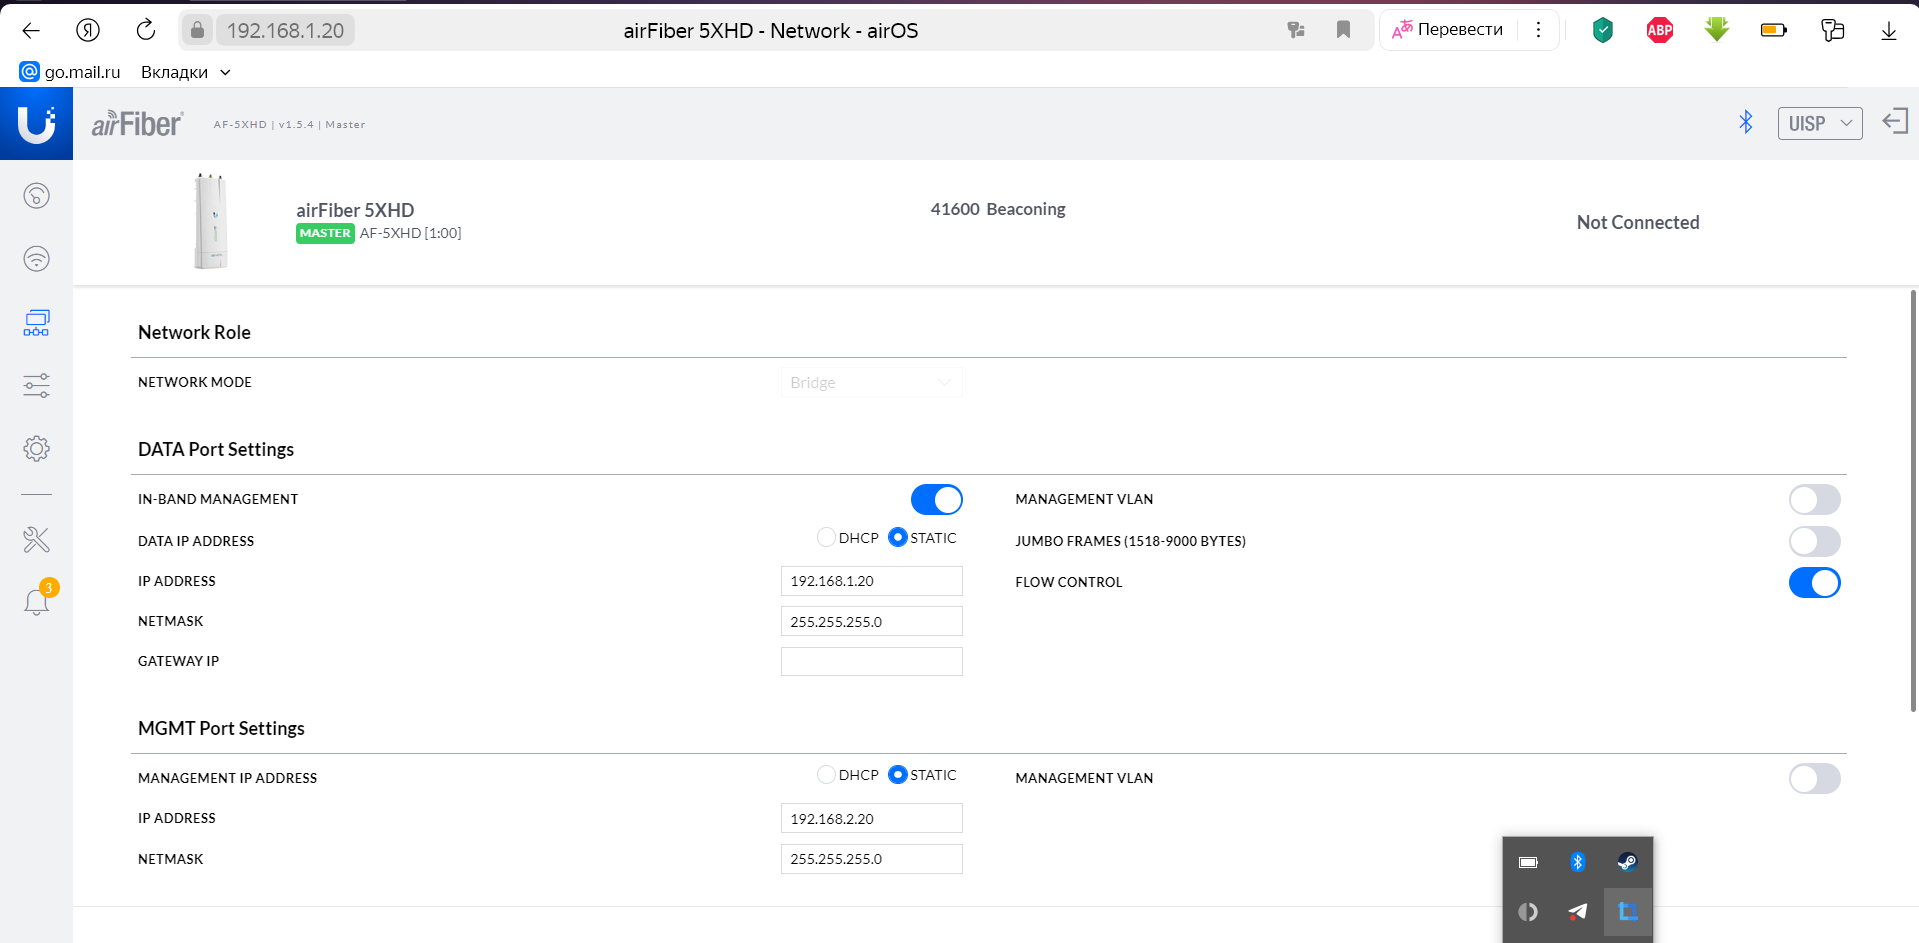Open the Network Mode Bridge dropdown
This screenshot has height=943, width=1919.
[x=871, y=382]
